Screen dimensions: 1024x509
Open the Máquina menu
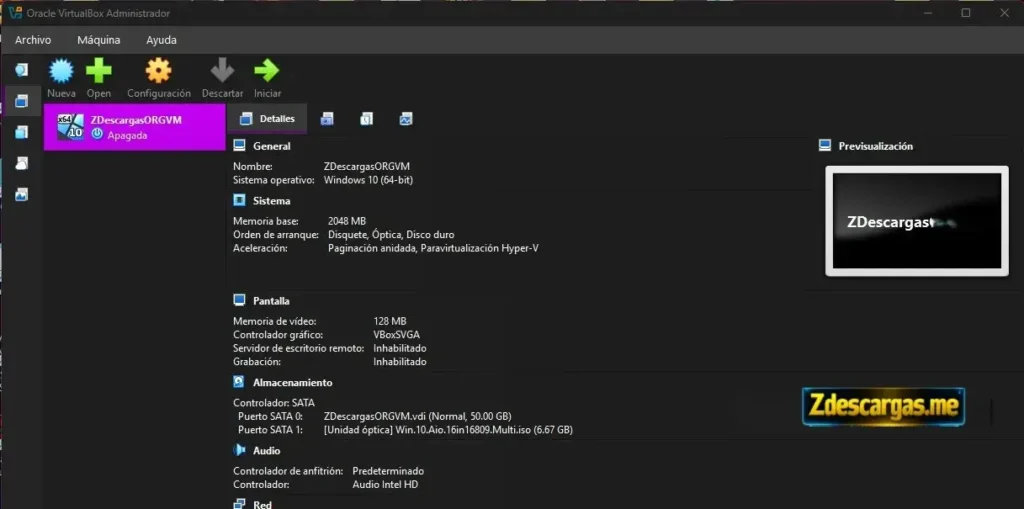[99, 40]
